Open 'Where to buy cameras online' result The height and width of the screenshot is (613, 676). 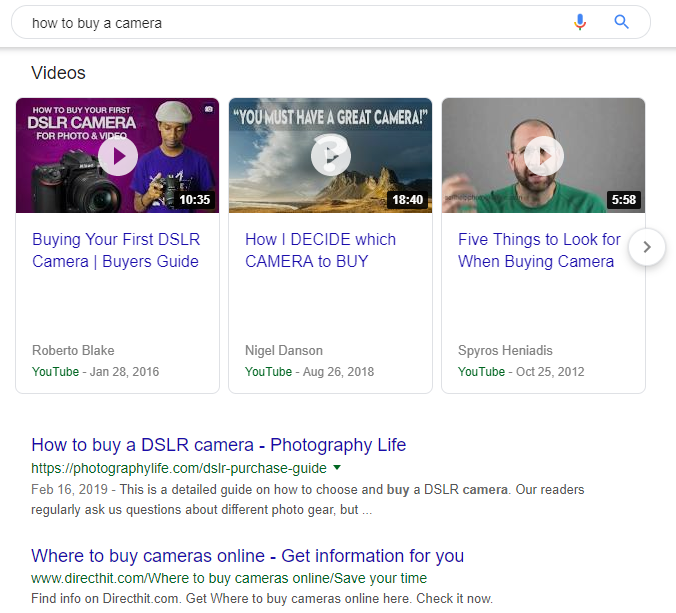pos(247,556)
